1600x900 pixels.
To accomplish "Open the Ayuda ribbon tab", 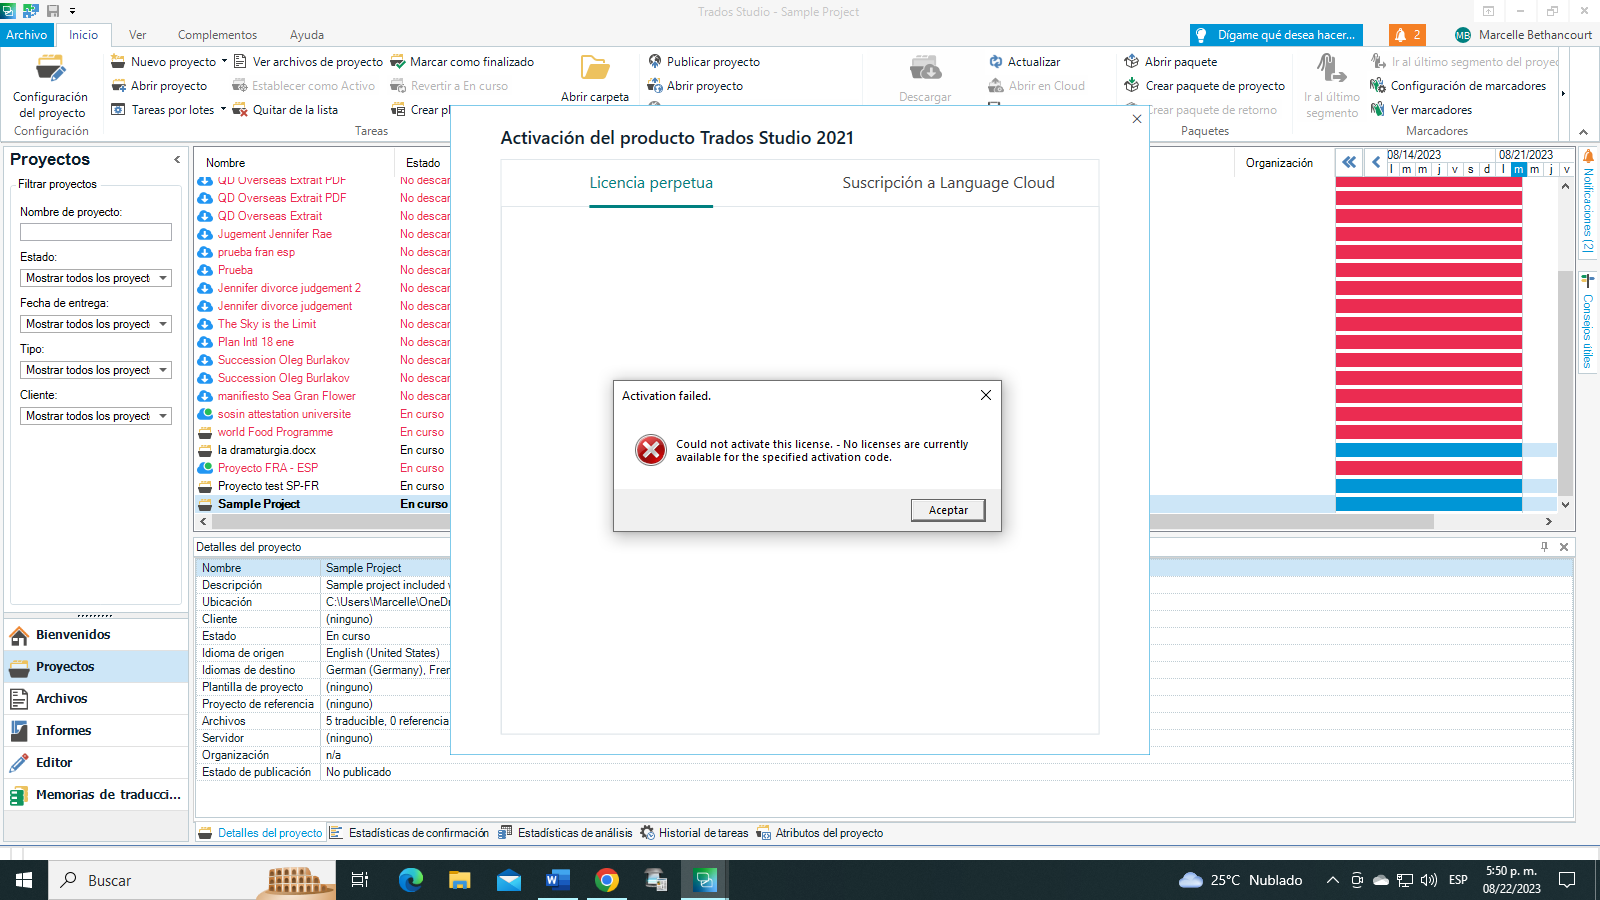I will pyautogui.click(x=307, y=35).
